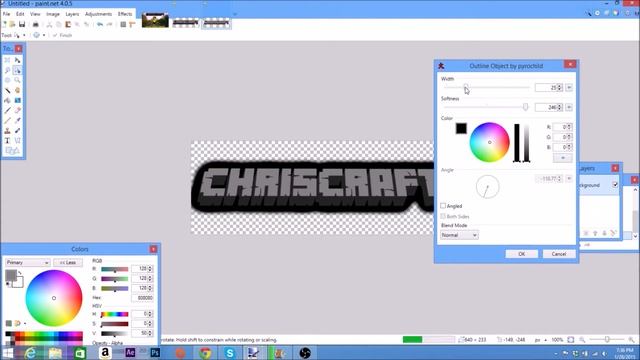Select the Line/Curve tool
This screenshot has width=640, height=360.
point(17,140)
